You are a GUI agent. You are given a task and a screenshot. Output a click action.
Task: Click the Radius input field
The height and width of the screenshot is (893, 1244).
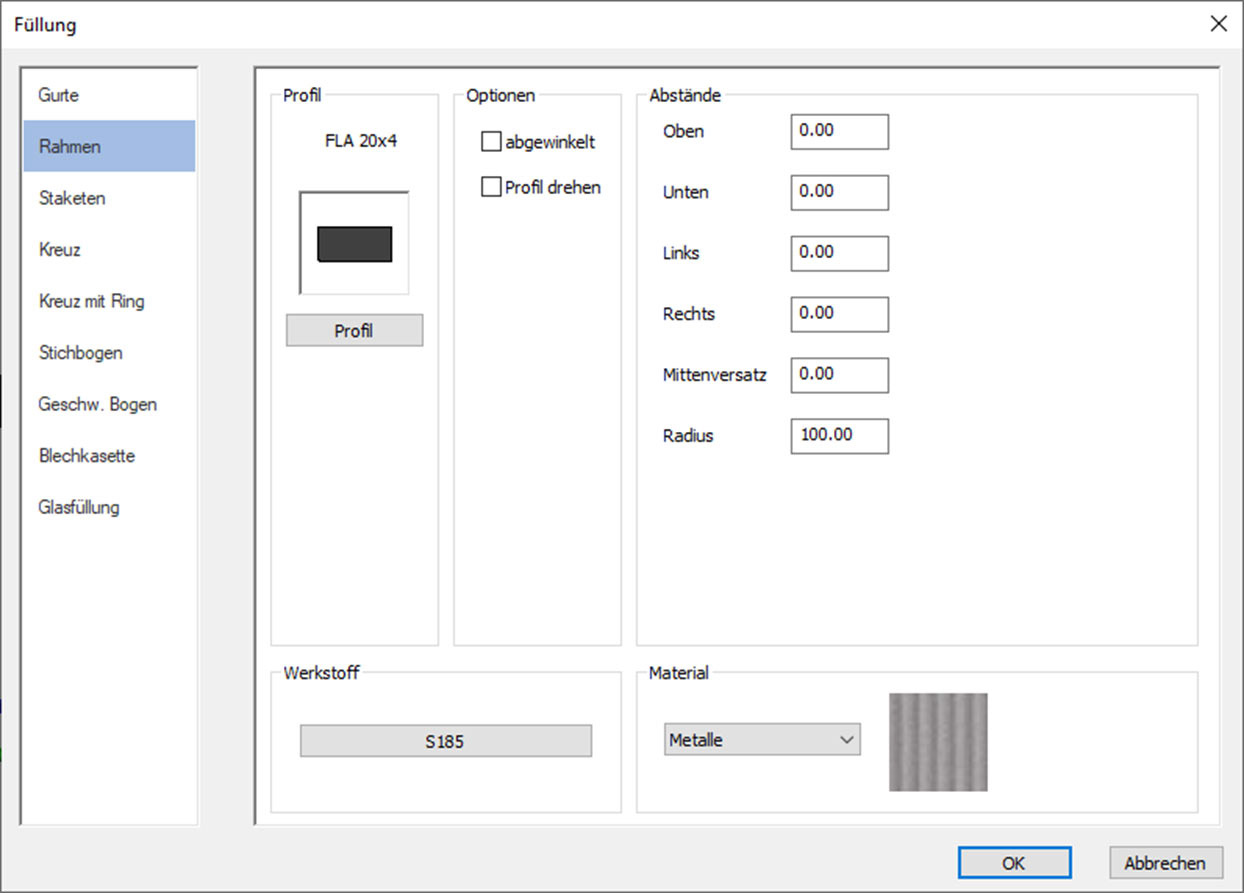[x=839, y=436]
